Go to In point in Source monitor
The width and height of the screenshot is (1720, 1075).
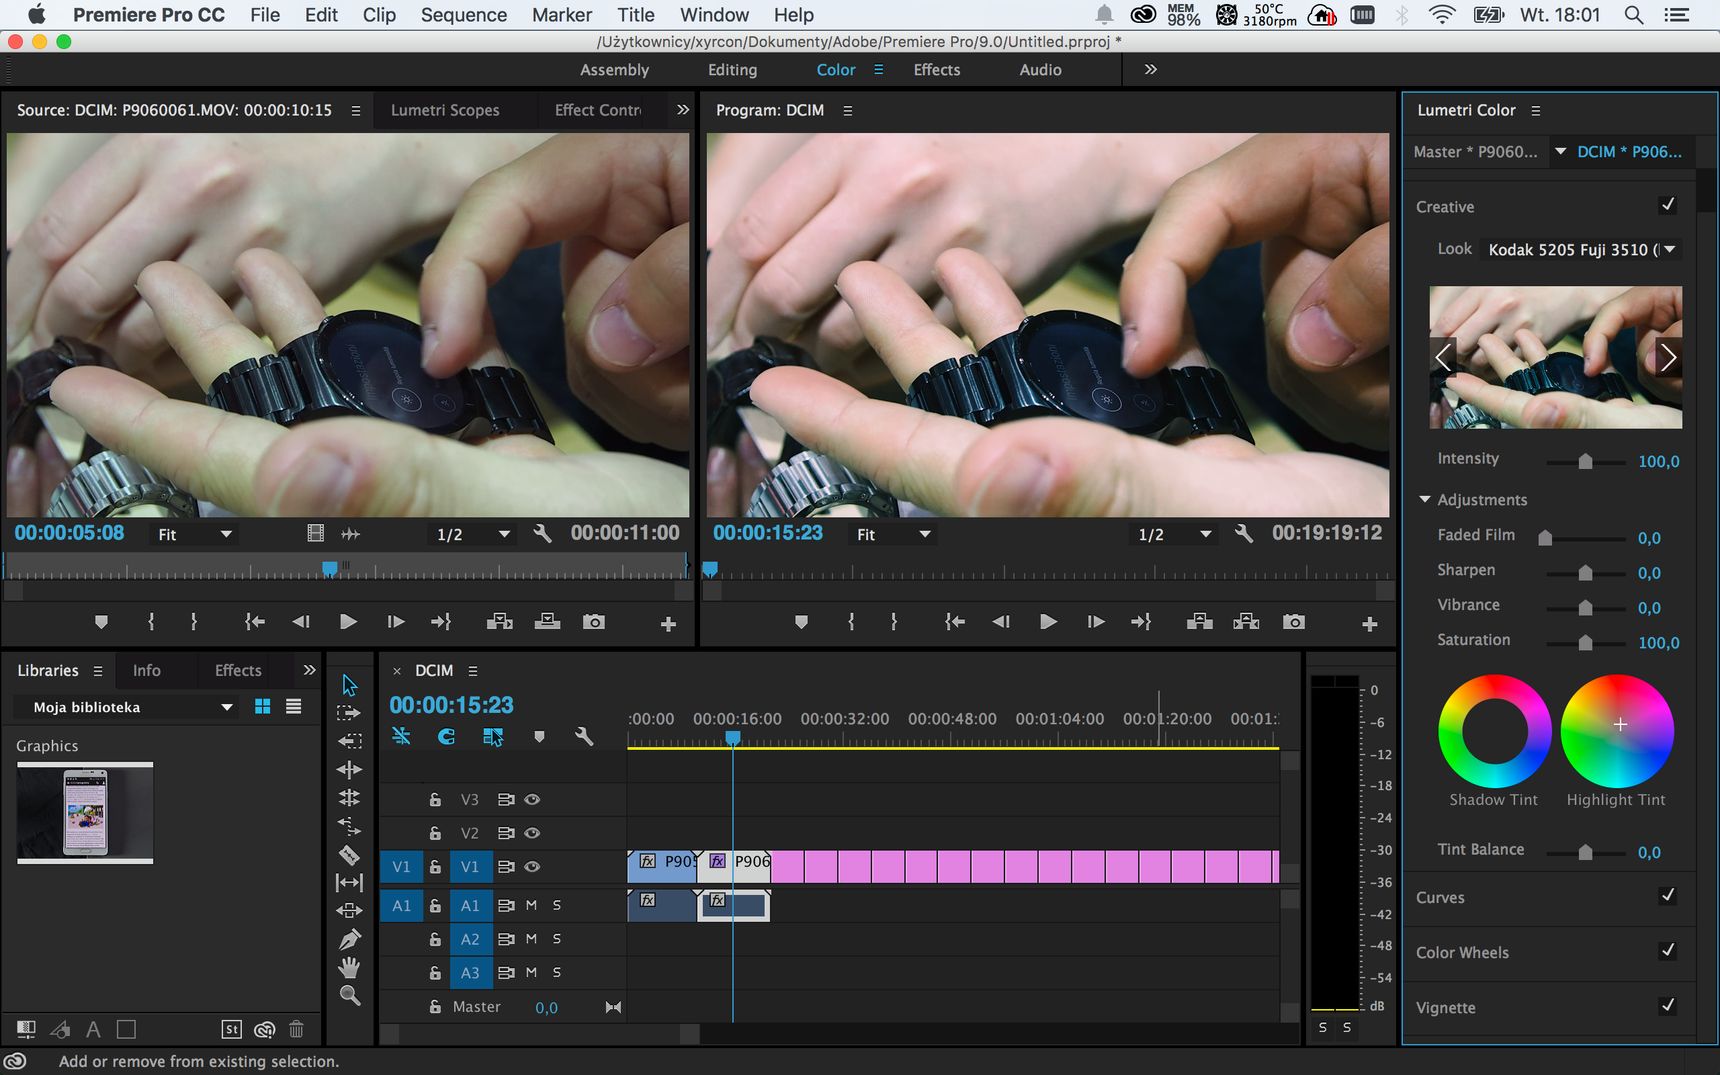(x=255, y=622)
